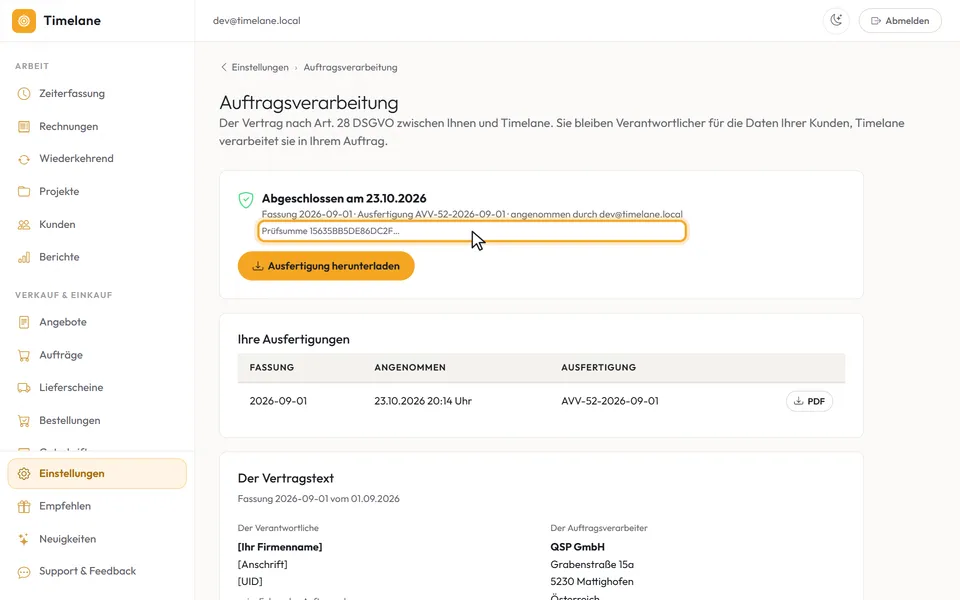Click table cell 2026-09-01
960x600 pixels.
click(278, 401)
